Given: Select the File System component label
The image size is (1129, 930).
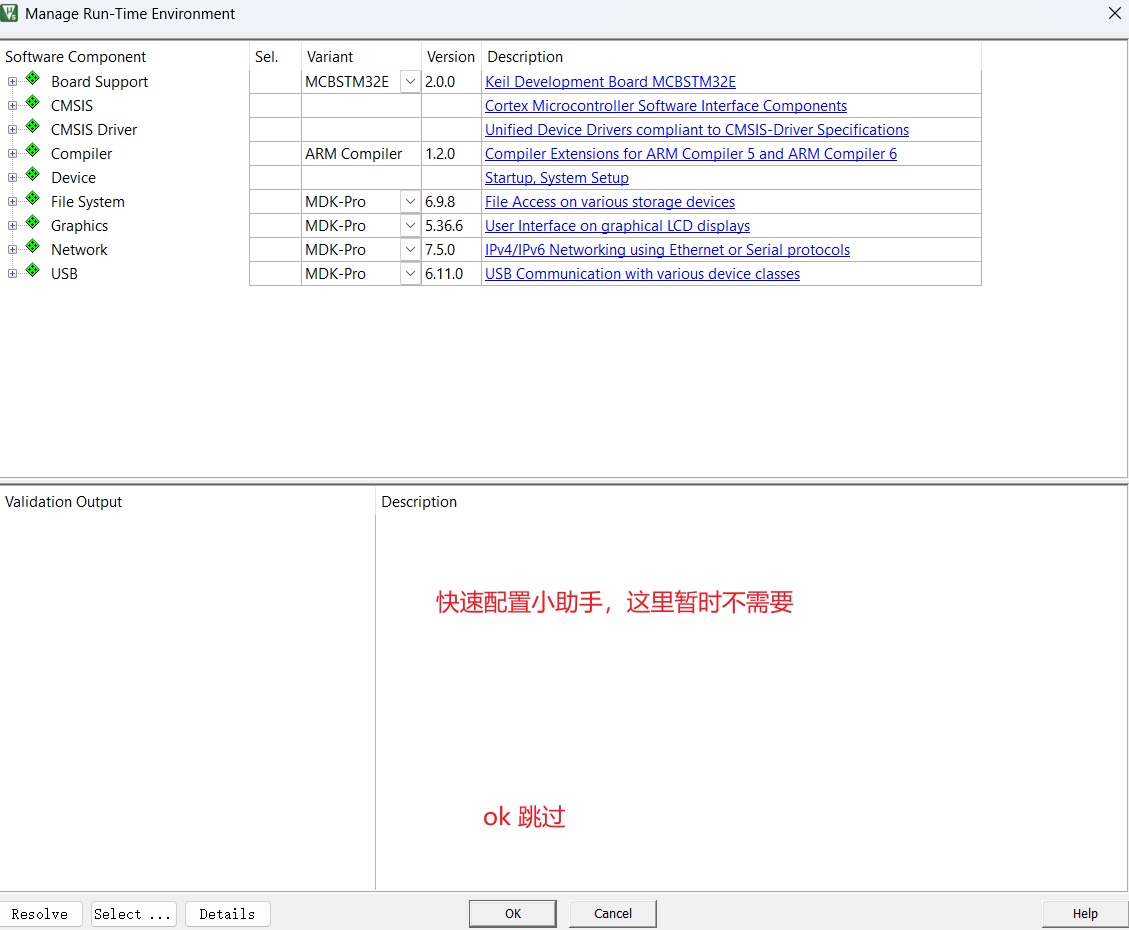Looking at the screenshot, I should [x=88, y=202].
